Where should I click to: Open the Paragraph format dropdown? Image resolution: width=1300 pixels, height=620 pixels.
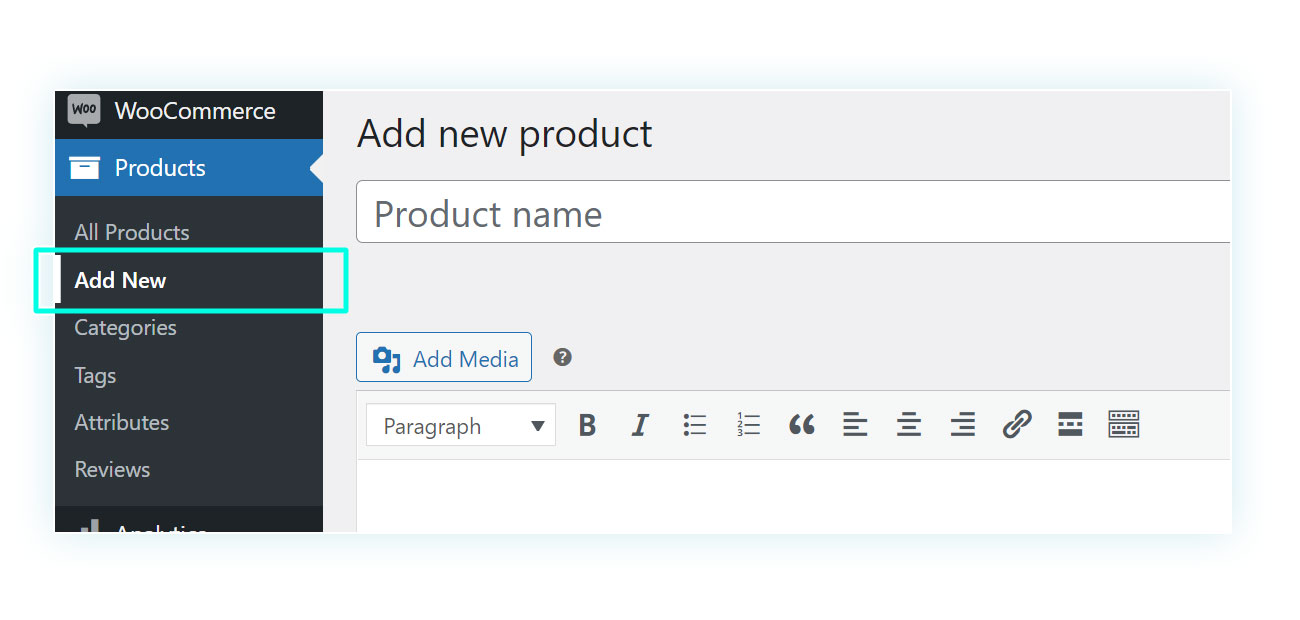point(461,426)
